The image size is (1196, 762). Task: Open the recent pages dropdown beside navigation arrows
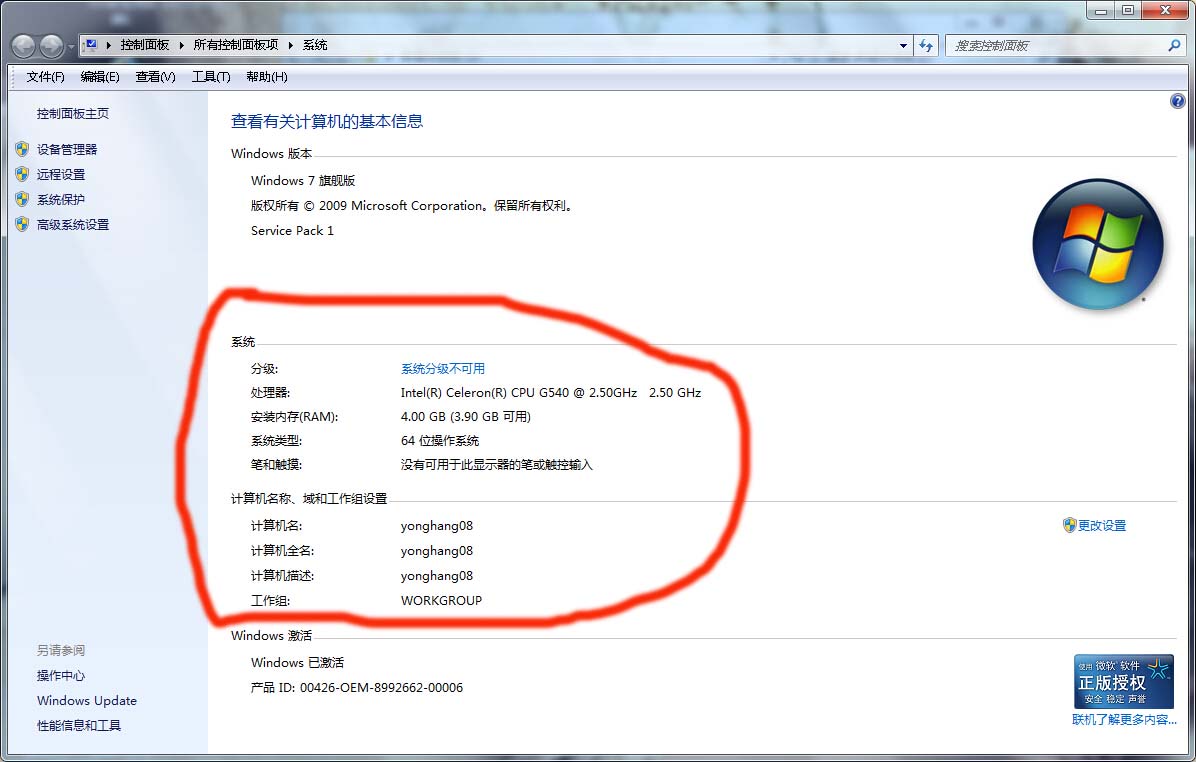[x=70, y=47]
